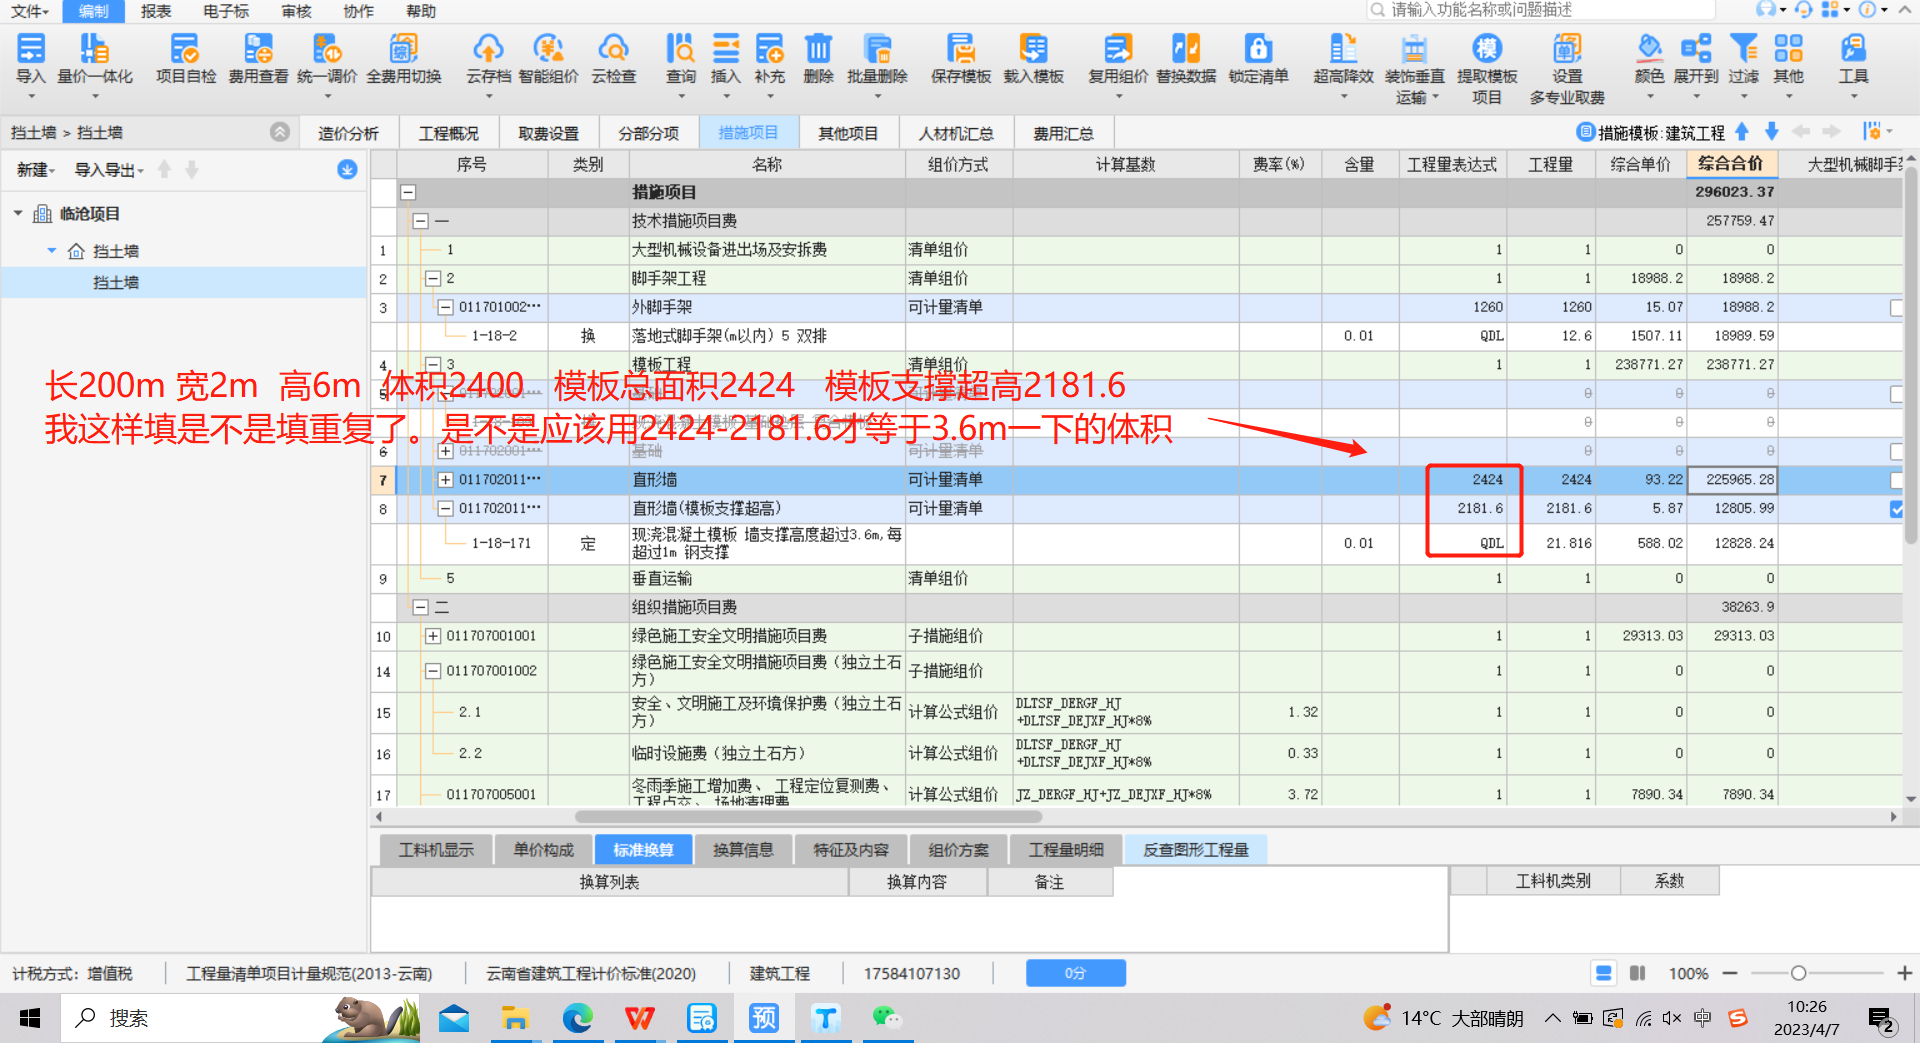
Task: Open the 颜色 color tool
Action: pos(1650,58)
